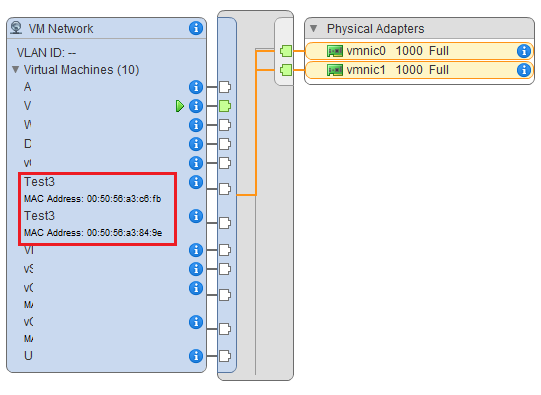The width and height of the screenshot is (541, 395).
Task: Select the green active port for VM V
Action: click(225, 106)
